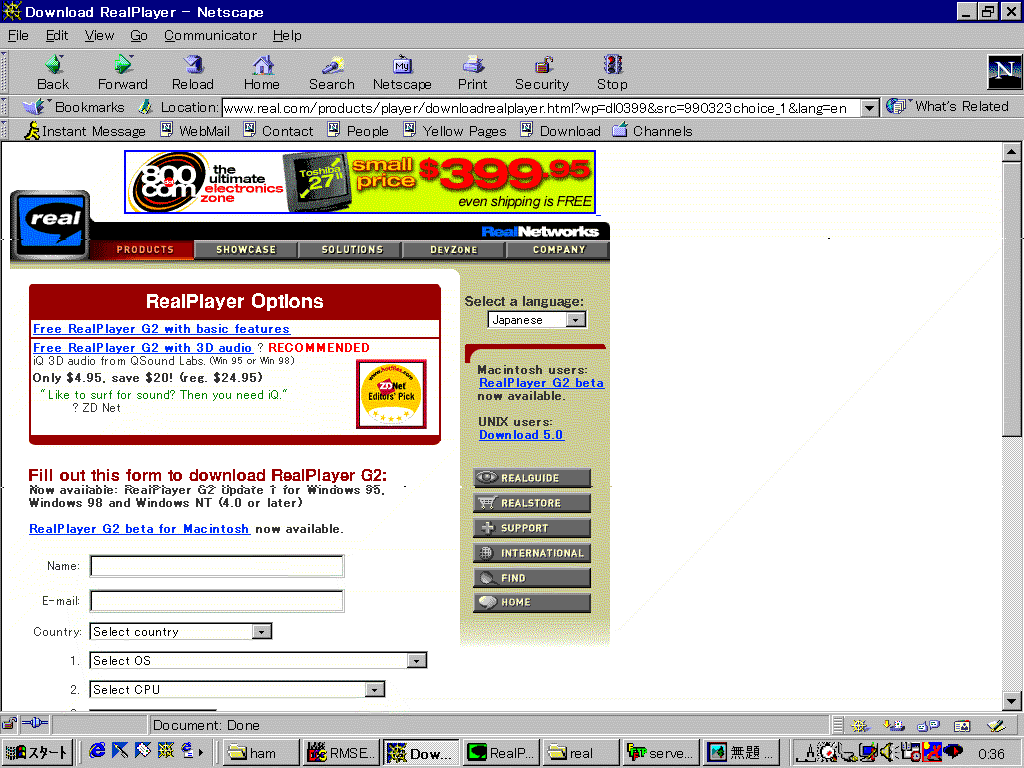The width and height of the screenshot is (1024, 768).
Task: Click the ZDNet Editors' Pick badge
Action: (x=391, y=394)
